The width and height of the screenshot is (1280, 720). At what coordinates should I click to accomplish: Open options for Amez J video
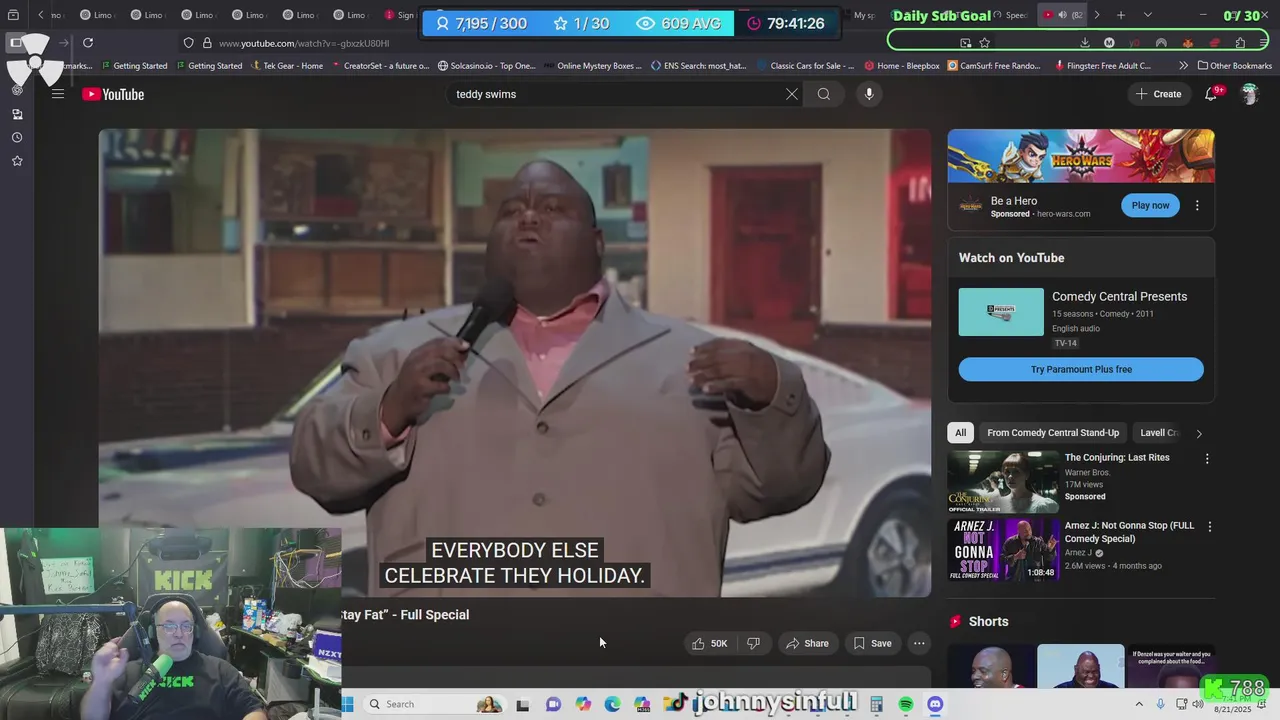pos(1209,526)
